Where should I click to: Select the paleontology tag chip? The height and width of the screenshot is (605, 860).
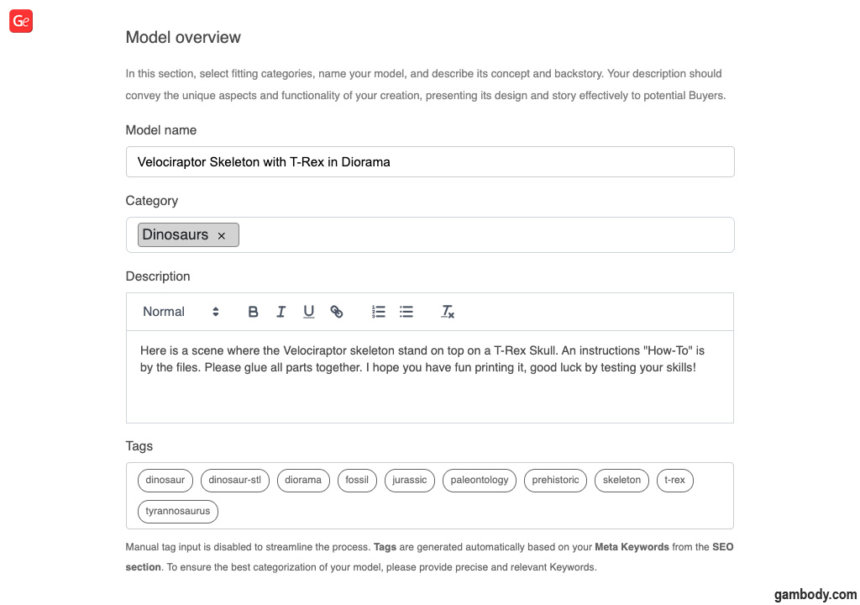[479, 480]
